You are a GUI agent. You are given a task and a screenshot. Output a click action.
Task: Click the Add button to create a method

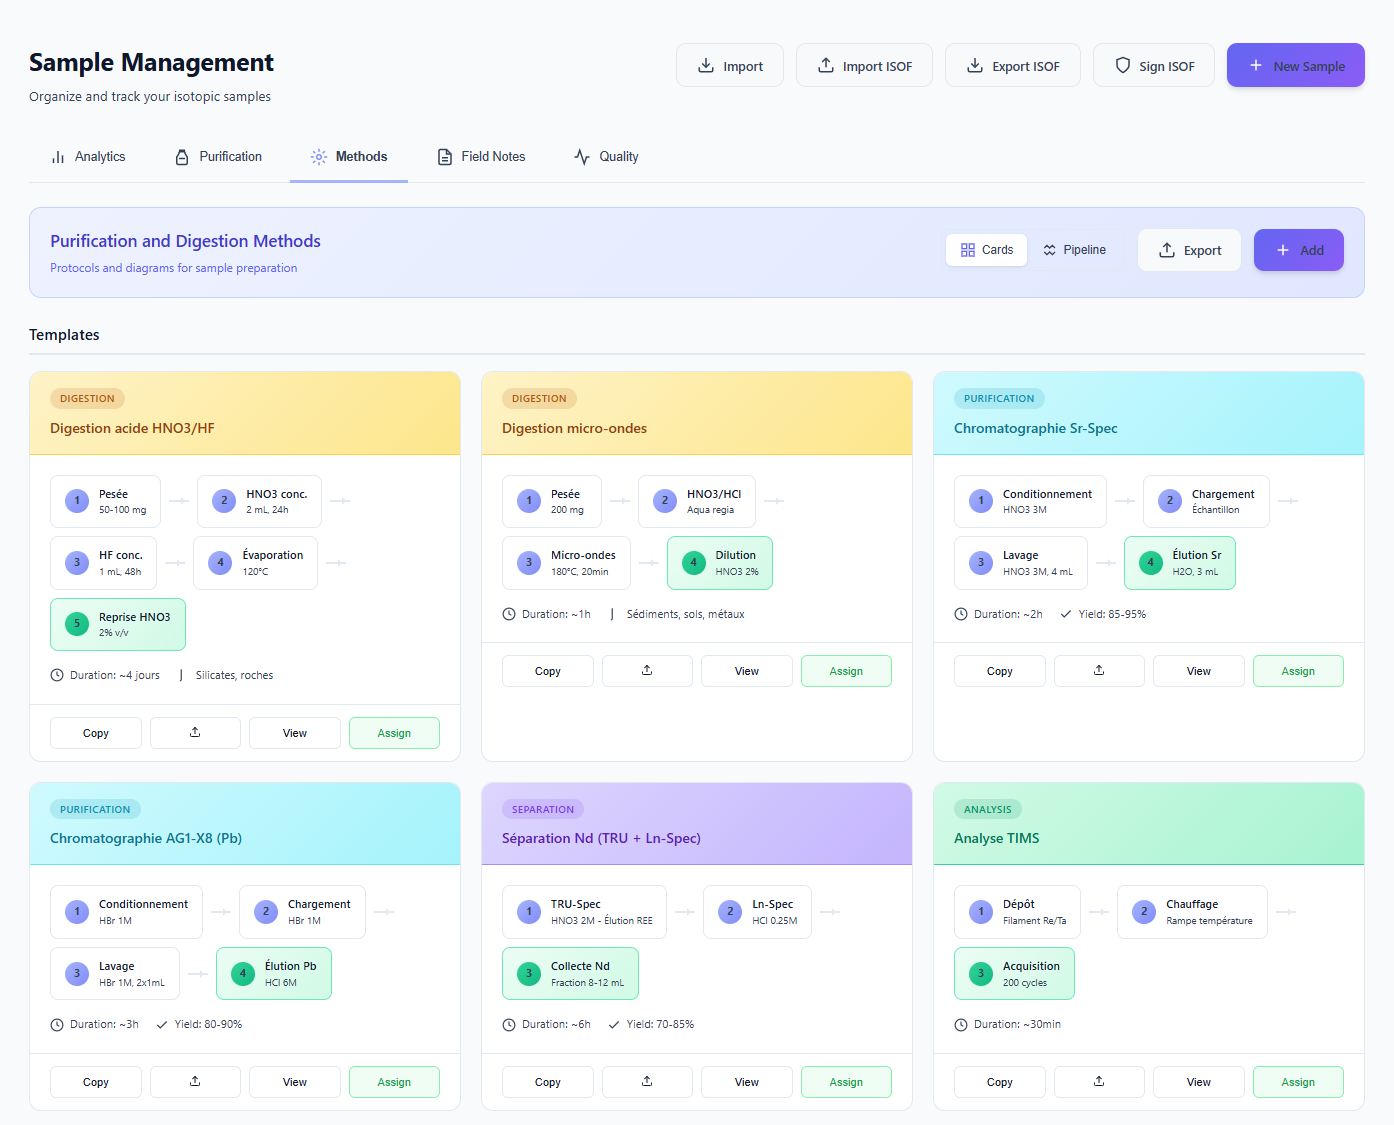1298,249
